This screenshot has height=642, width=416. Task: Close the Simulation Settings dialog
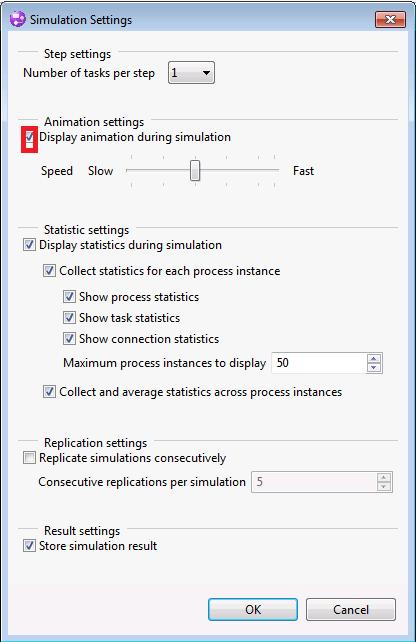click(x=390, y=19)
